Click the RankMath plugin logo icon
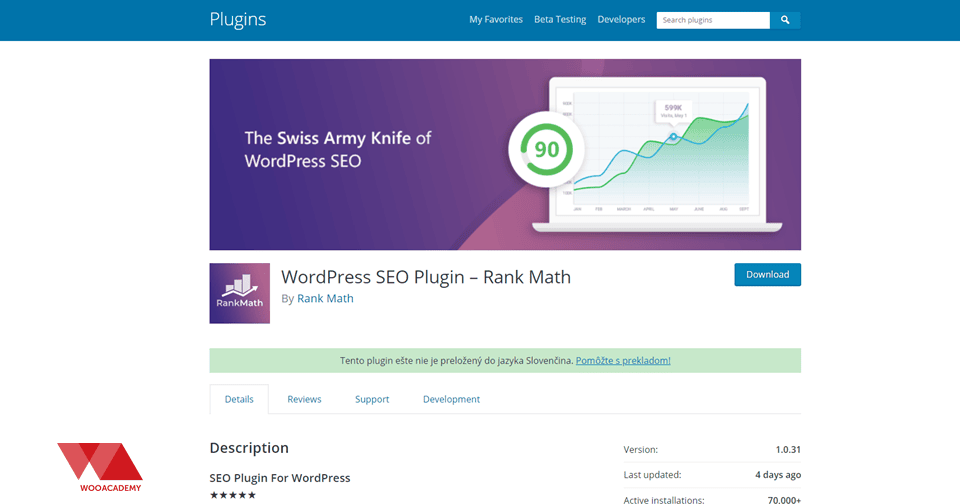 click(239, 293)
